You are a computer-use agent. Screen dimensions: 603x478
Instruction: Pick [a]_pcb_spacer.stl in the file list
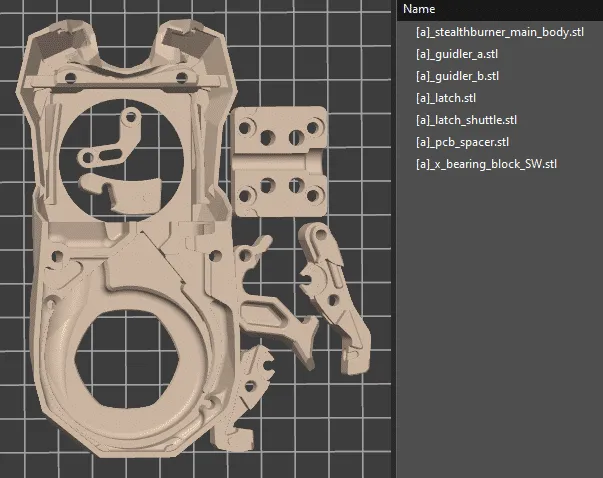coord(462,142)
